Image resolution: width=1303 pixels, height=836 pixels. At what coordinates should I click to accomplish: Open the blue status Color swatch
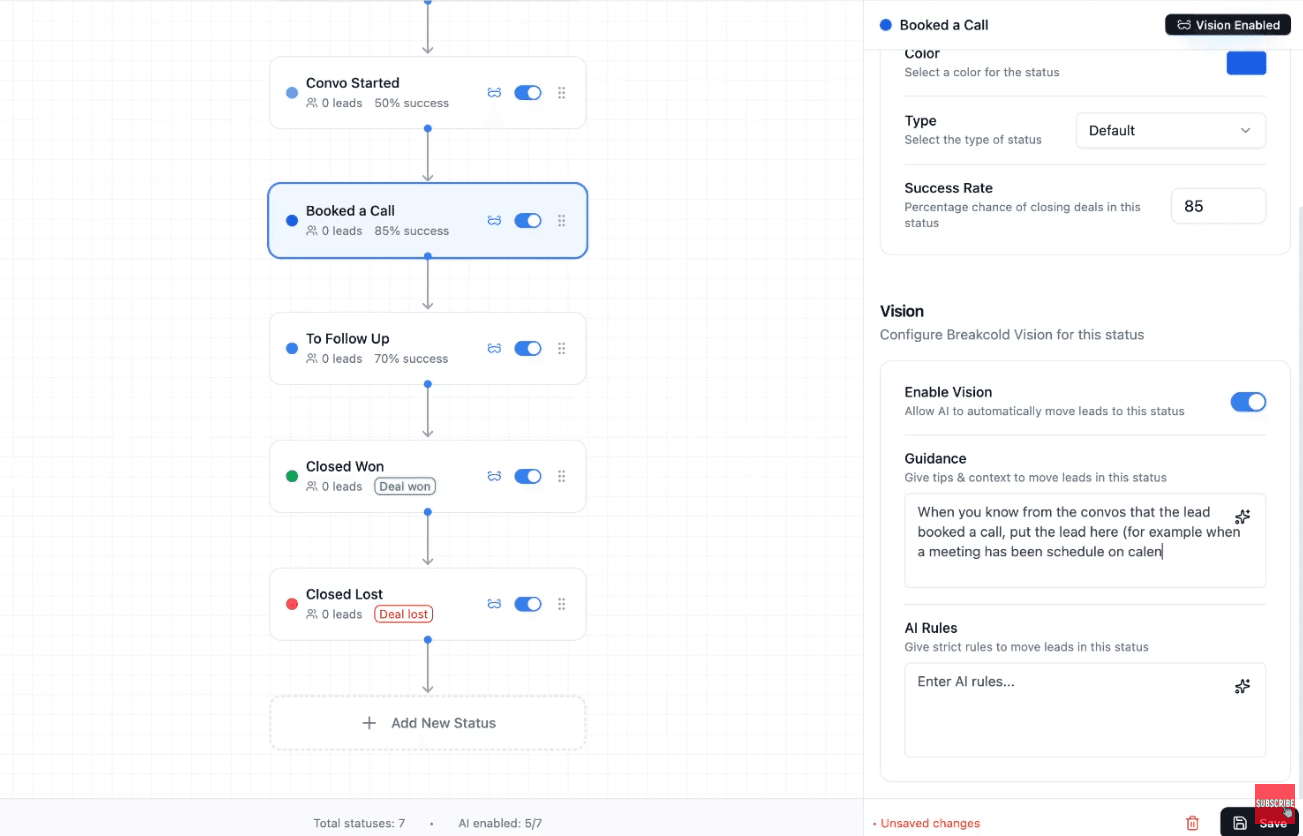[1246, 62]
